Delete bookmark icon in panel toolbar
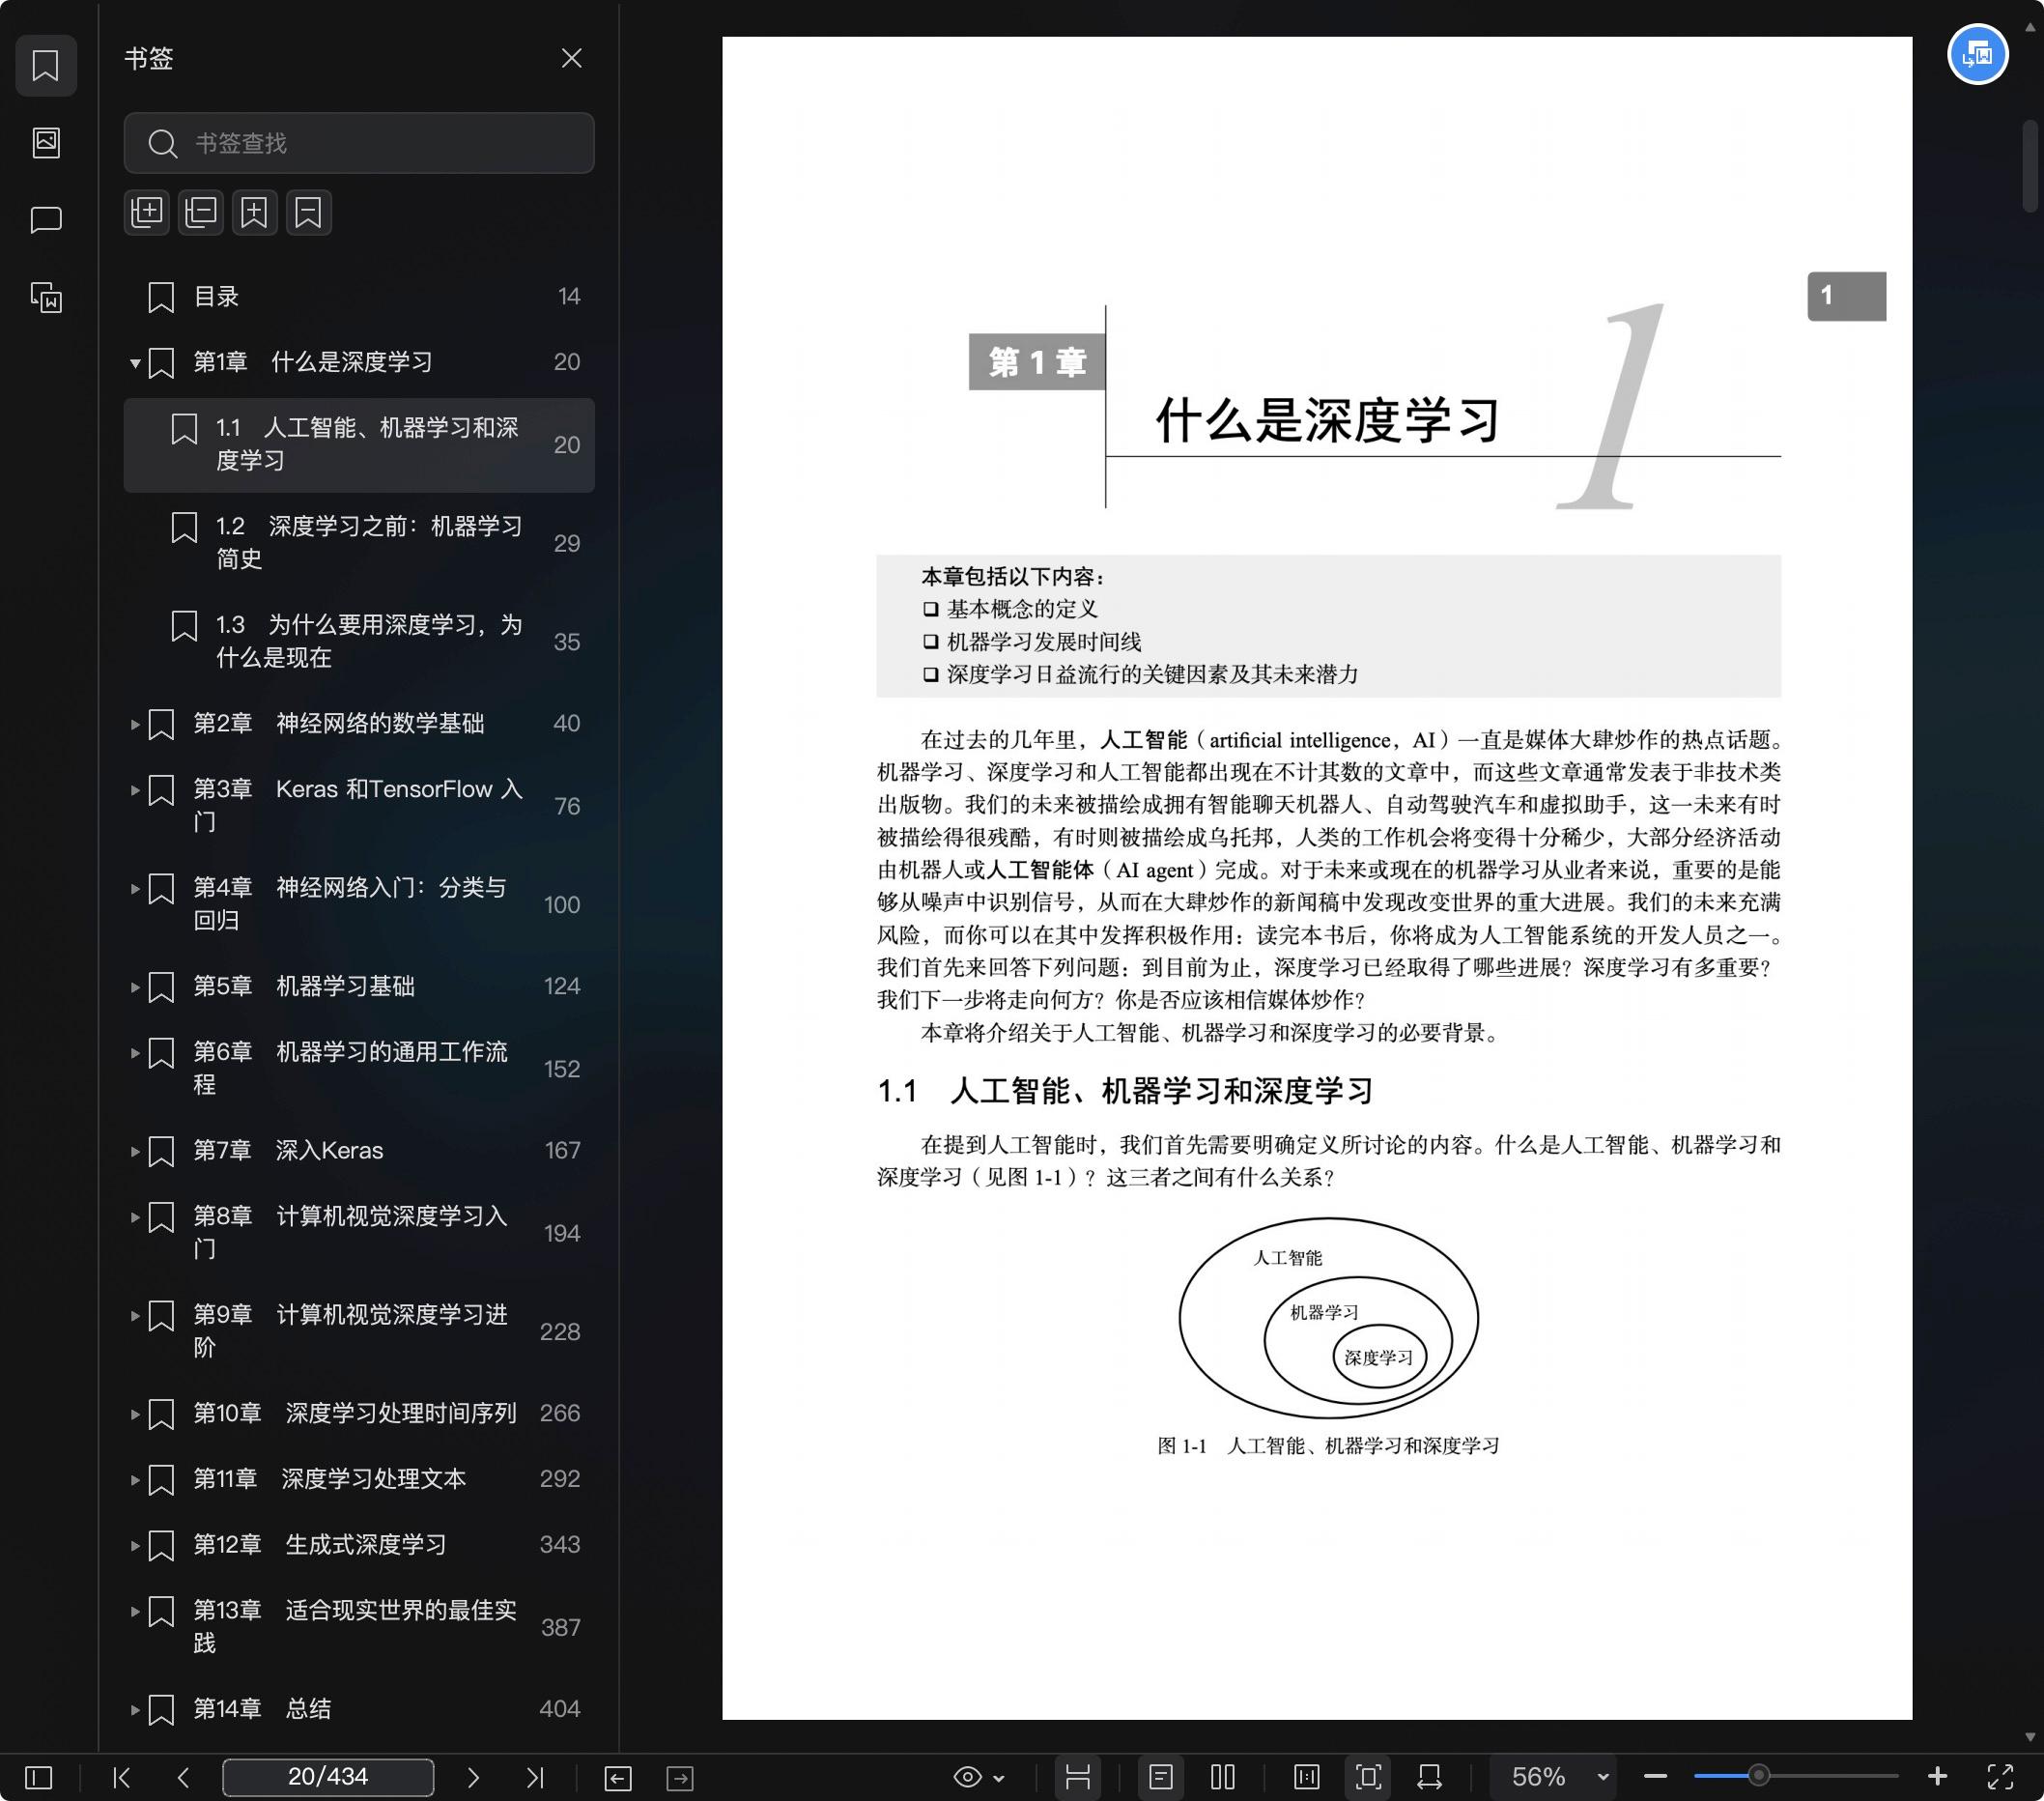The width and height of the screenshot is (2044, 1801). click(x=308, y=212)
